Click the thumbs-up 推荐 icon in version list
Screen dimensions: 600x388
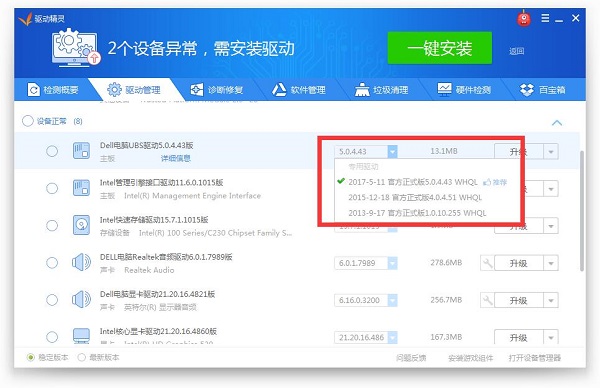pos(487,182)
